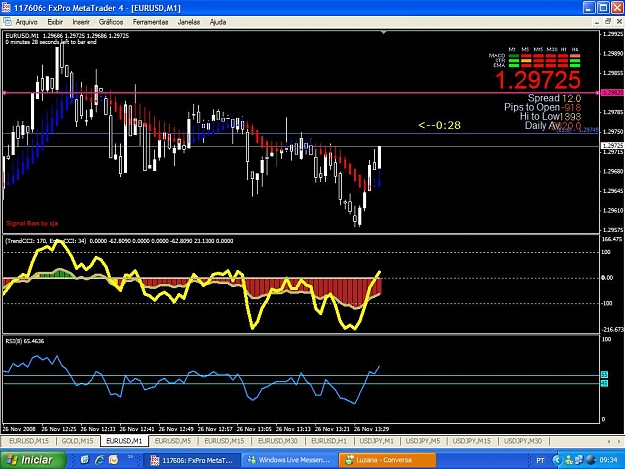The height and width of the screenshot is (469, 625).
Task: Switch to the GOLD,M15 chart tab
Action: coord(77,441)
